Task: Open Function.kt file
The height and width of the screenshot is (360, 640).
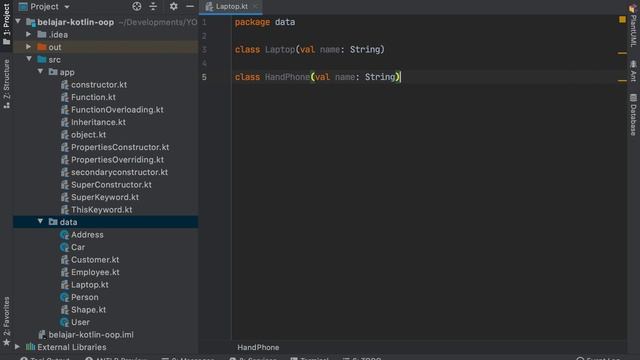Action: tap(93, 97)
